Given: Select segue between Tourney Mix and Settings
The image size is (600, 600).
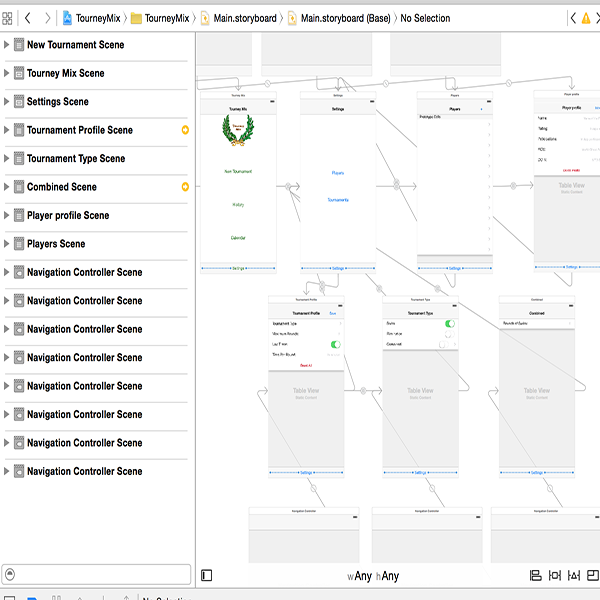Looking at the screenshot, I should [x=288, y=186].
